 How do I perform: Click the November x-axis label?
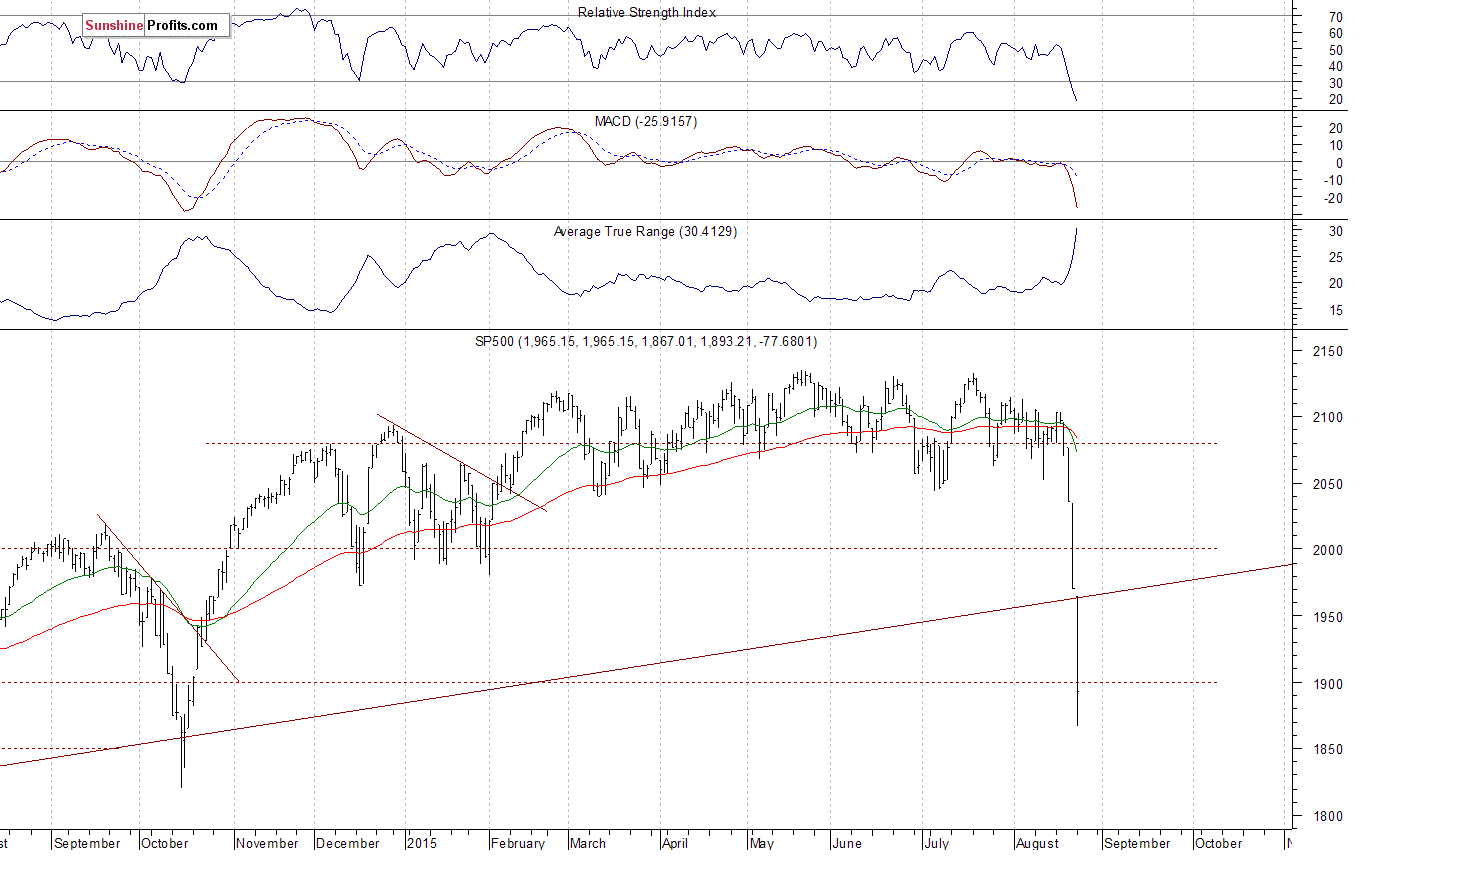tap(267, 843)
